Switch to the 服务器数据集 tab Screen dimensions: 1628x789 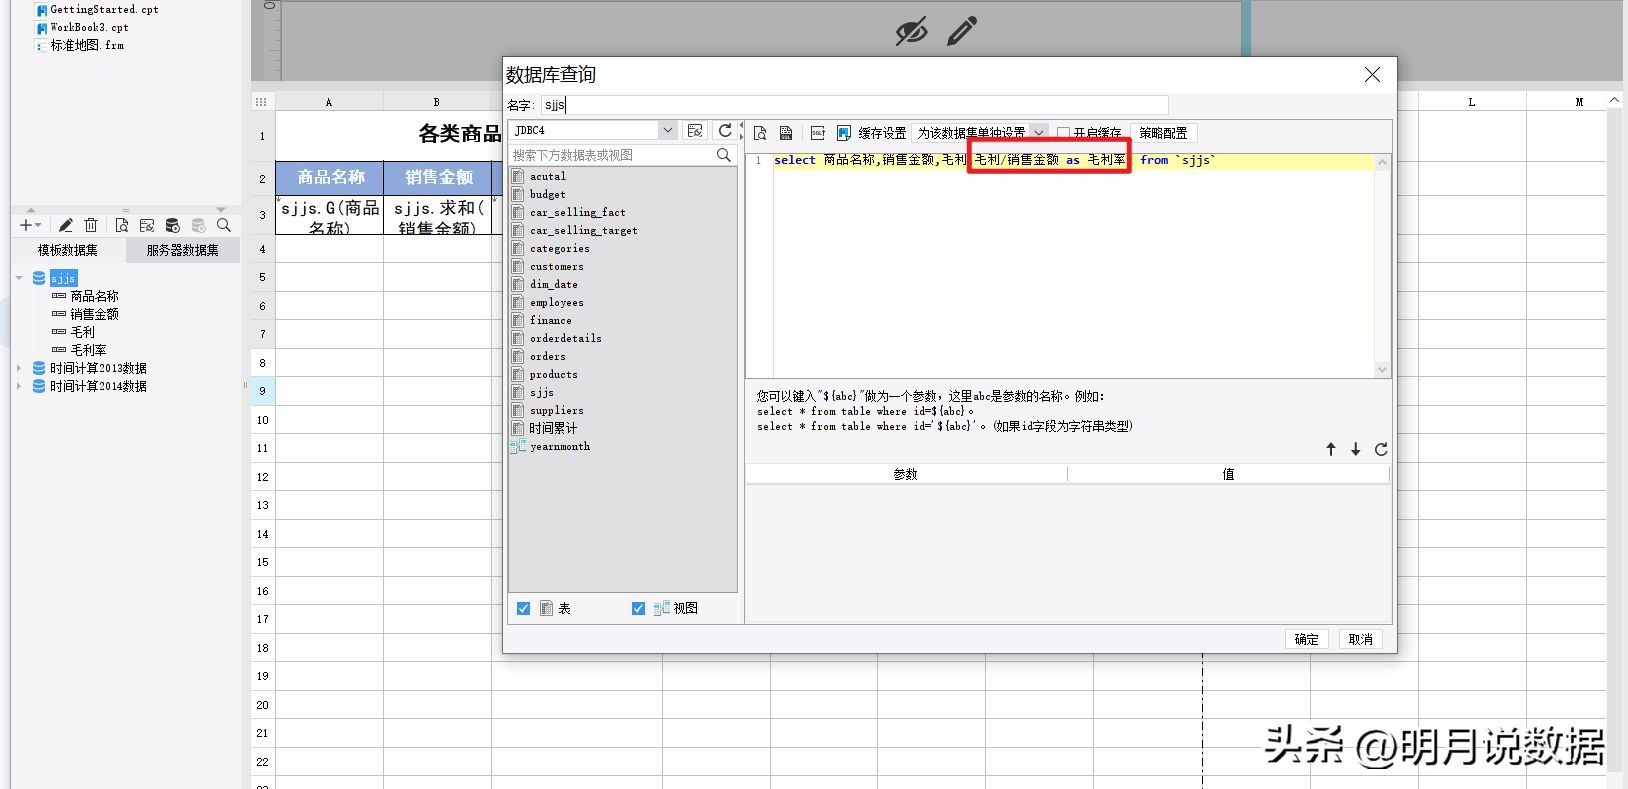click(x=182, y=250)
